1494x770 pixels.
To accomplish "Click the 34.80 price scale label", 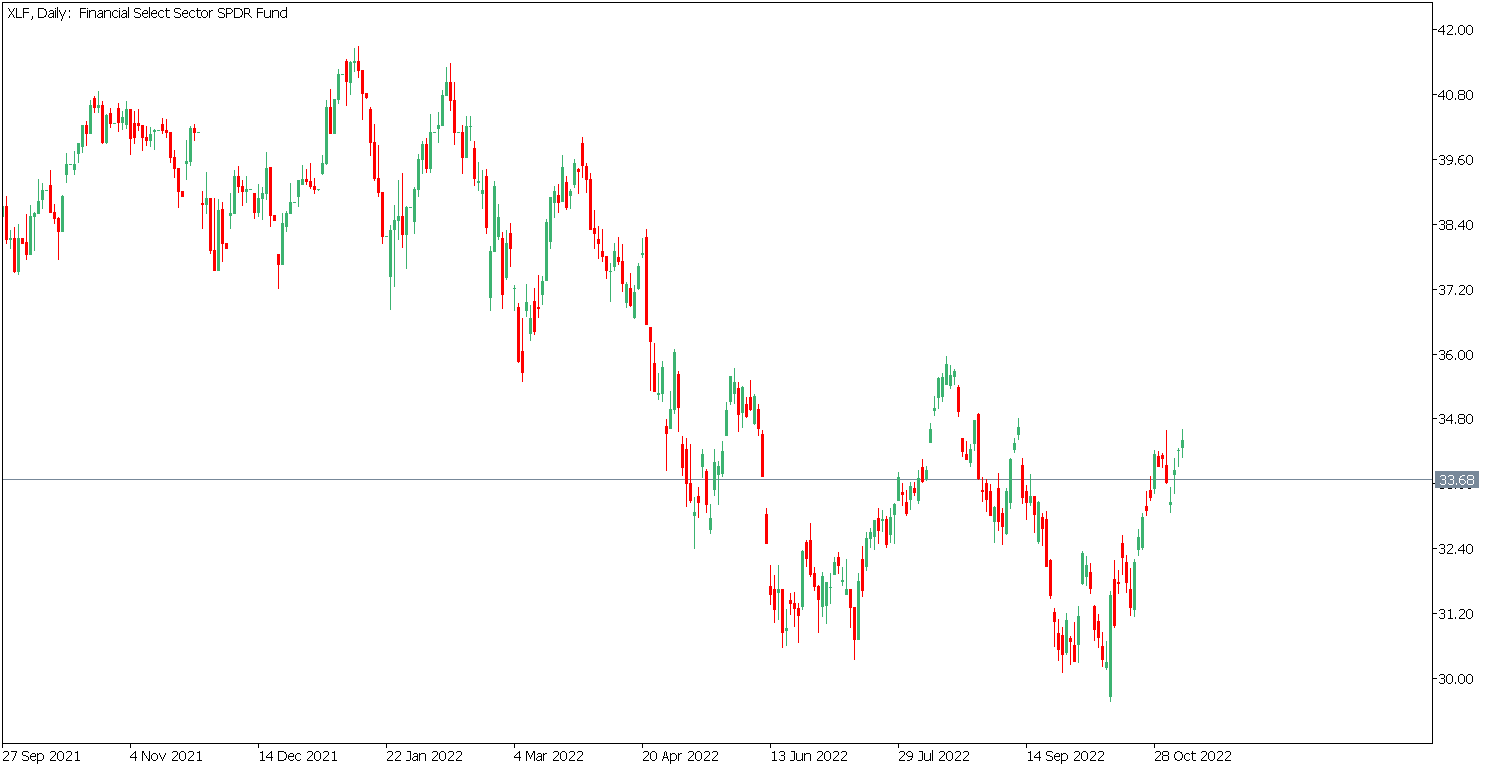I will tap(1455, 419).
